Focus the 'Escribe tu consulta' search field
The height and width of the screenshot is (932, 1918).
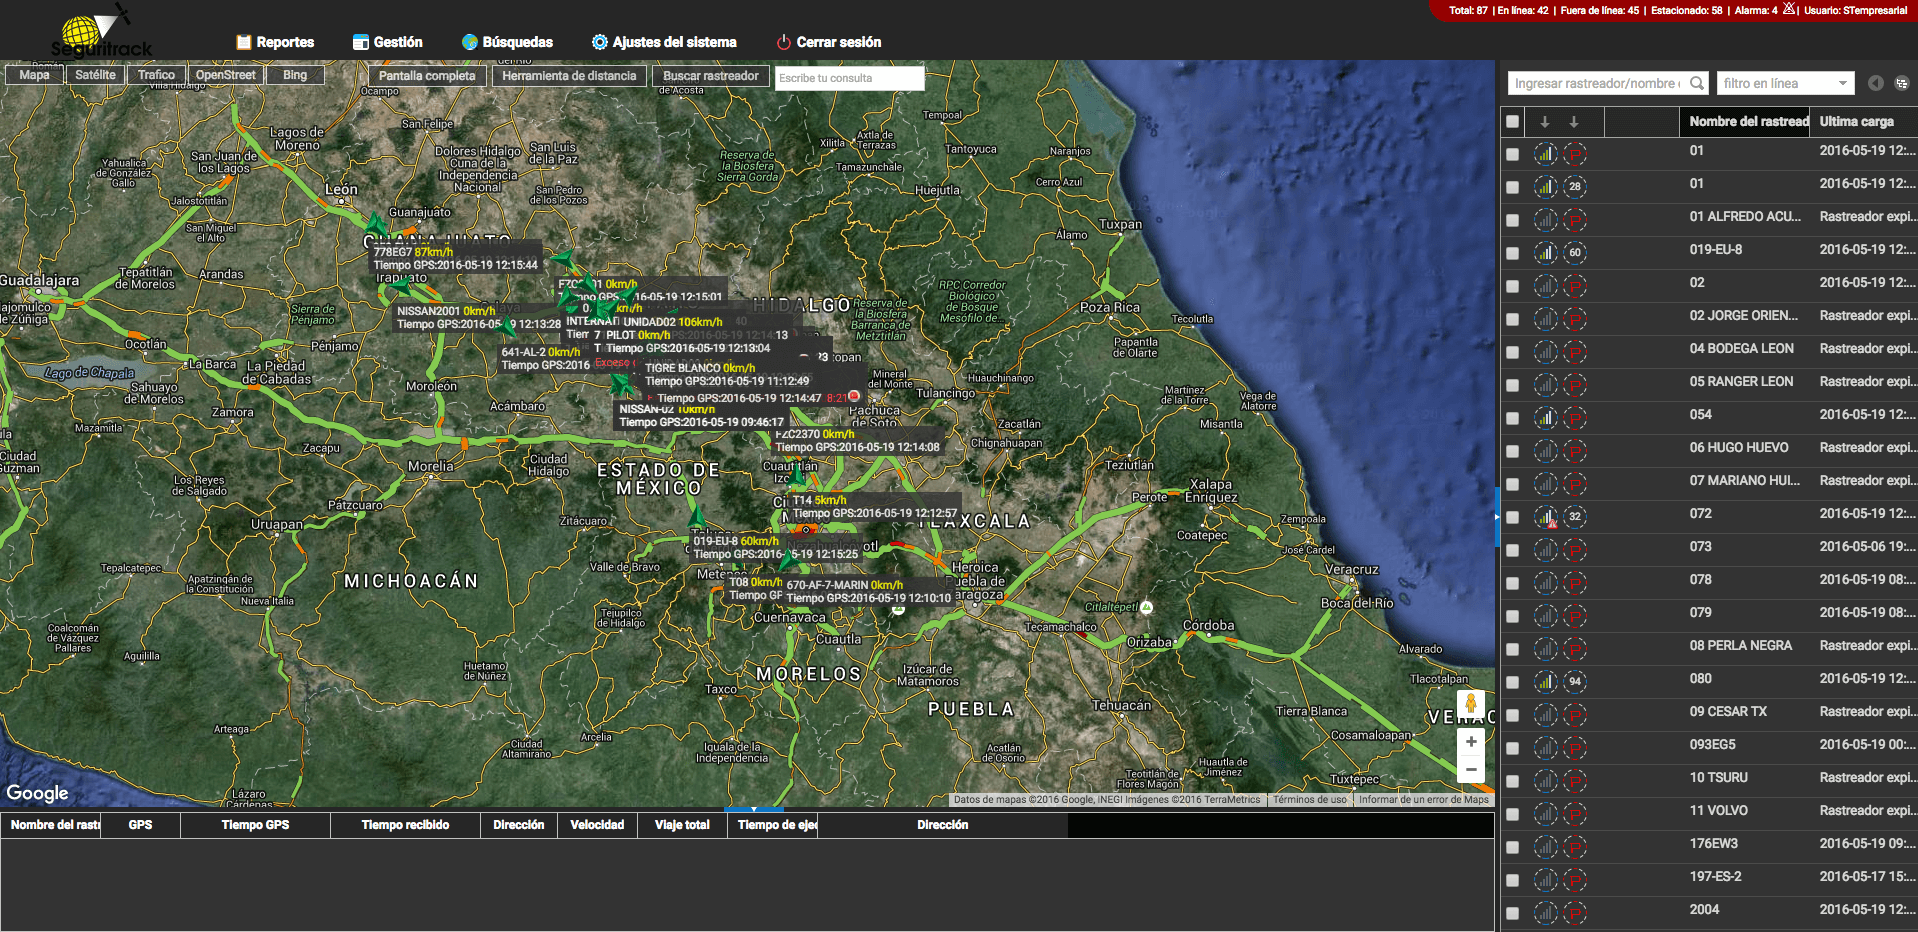(849, 78)
